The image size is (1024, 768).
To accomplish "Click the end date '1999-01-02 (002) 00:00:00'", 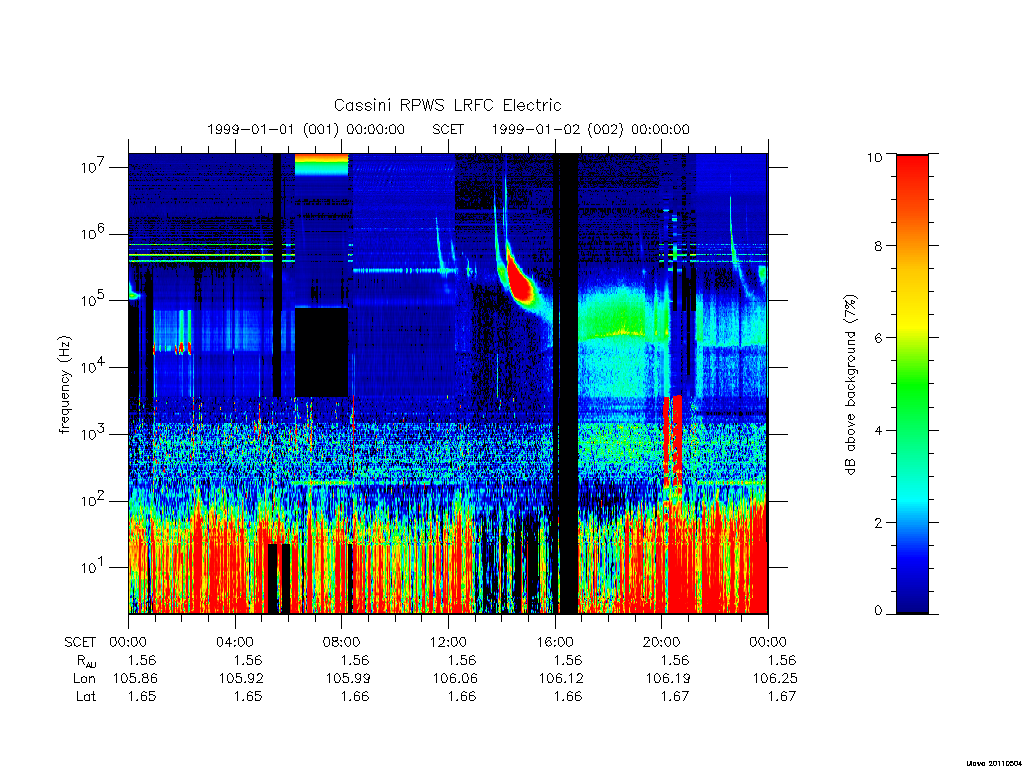I will click(590, 129).
